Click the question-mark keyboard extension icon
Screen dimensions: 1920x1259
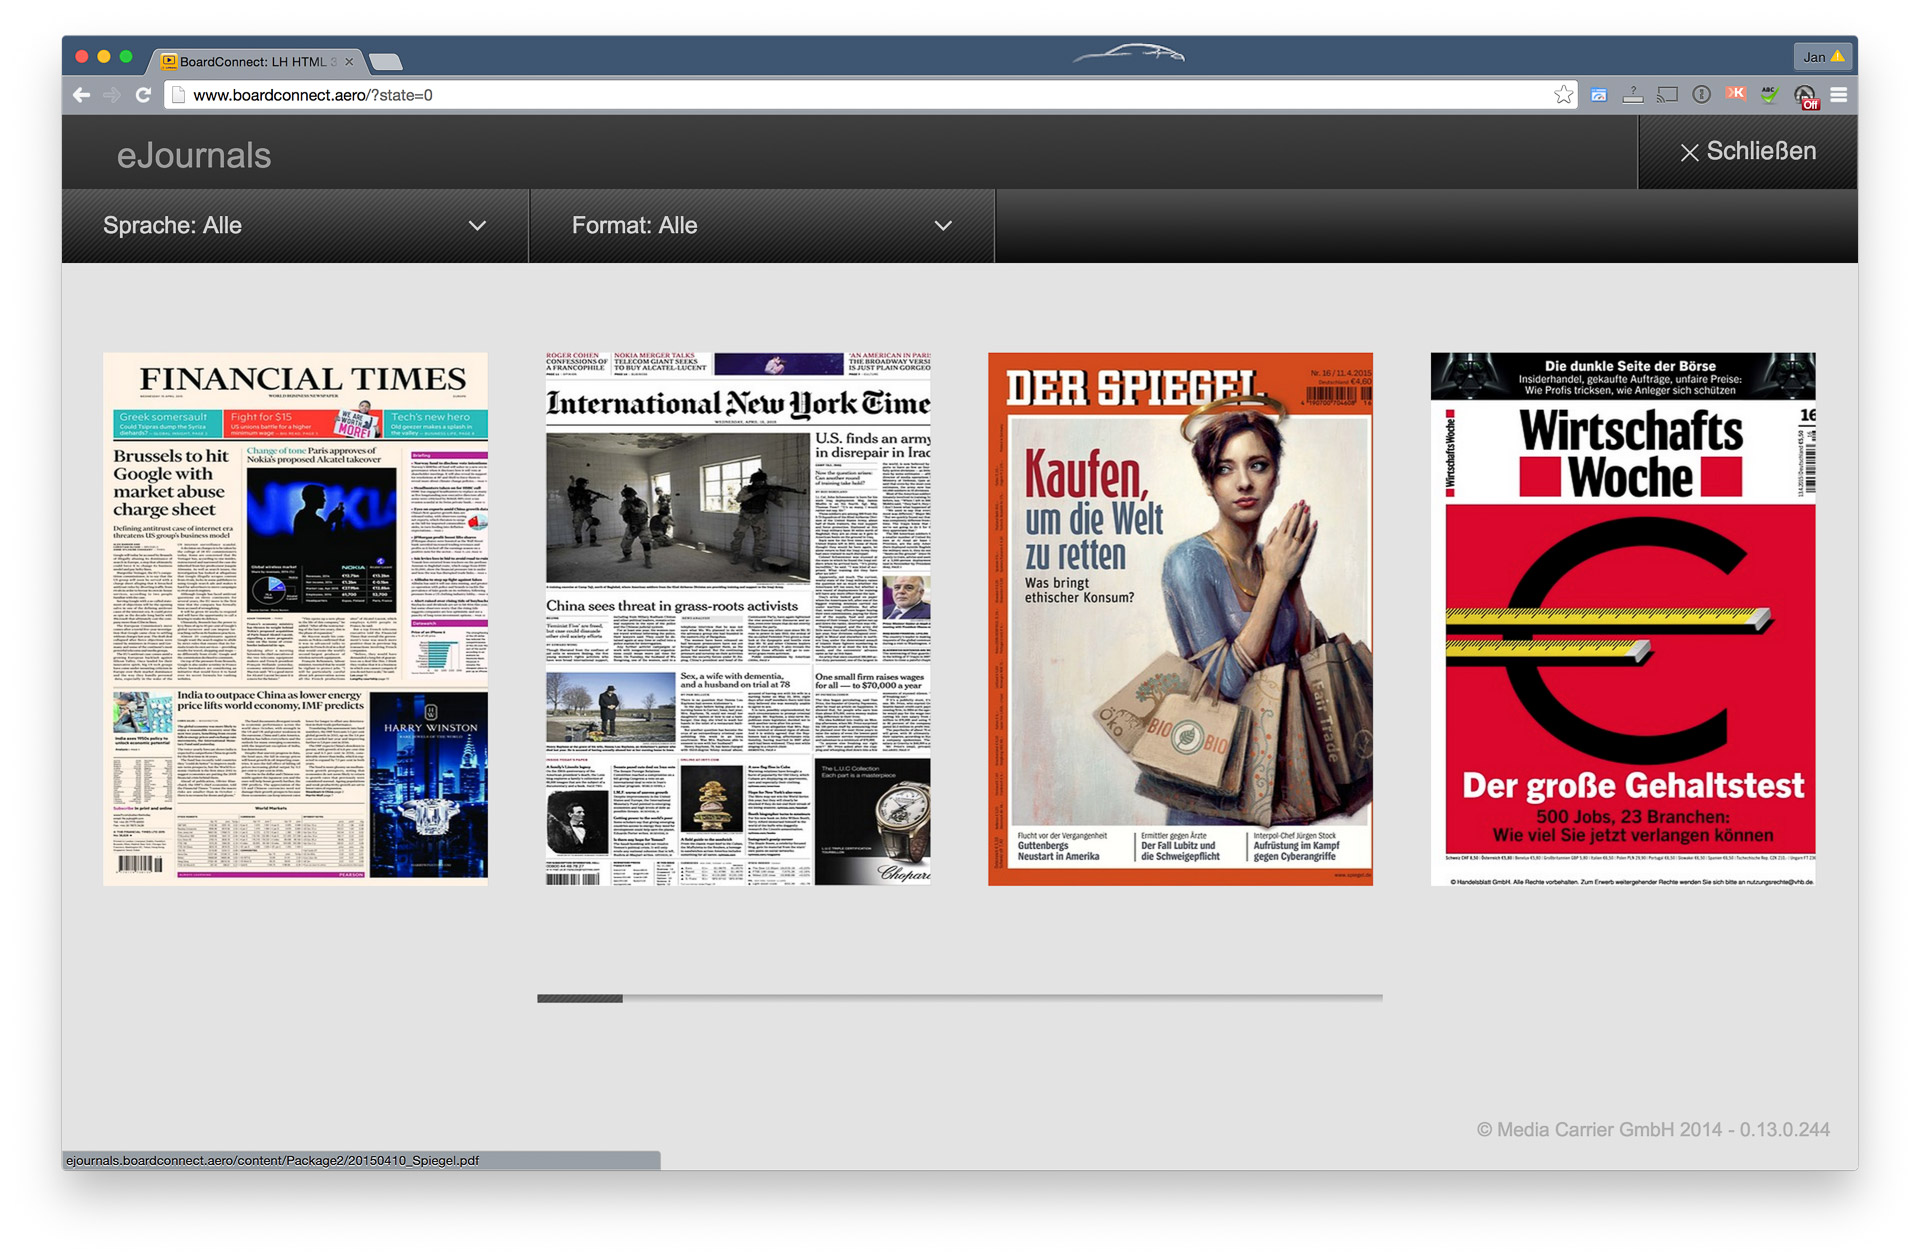1633,95
